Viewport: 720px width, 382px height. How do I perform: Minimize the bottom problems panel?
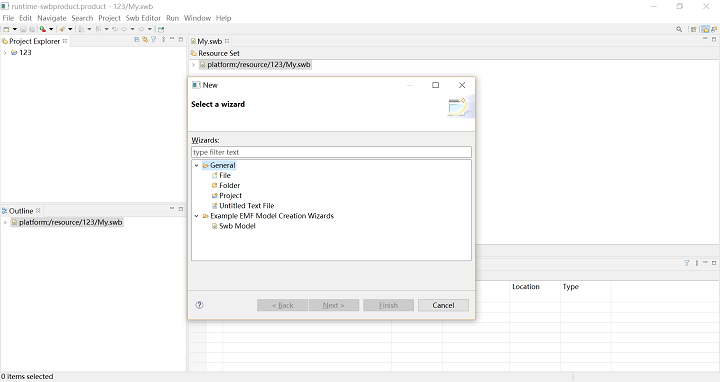coord(705,262)
